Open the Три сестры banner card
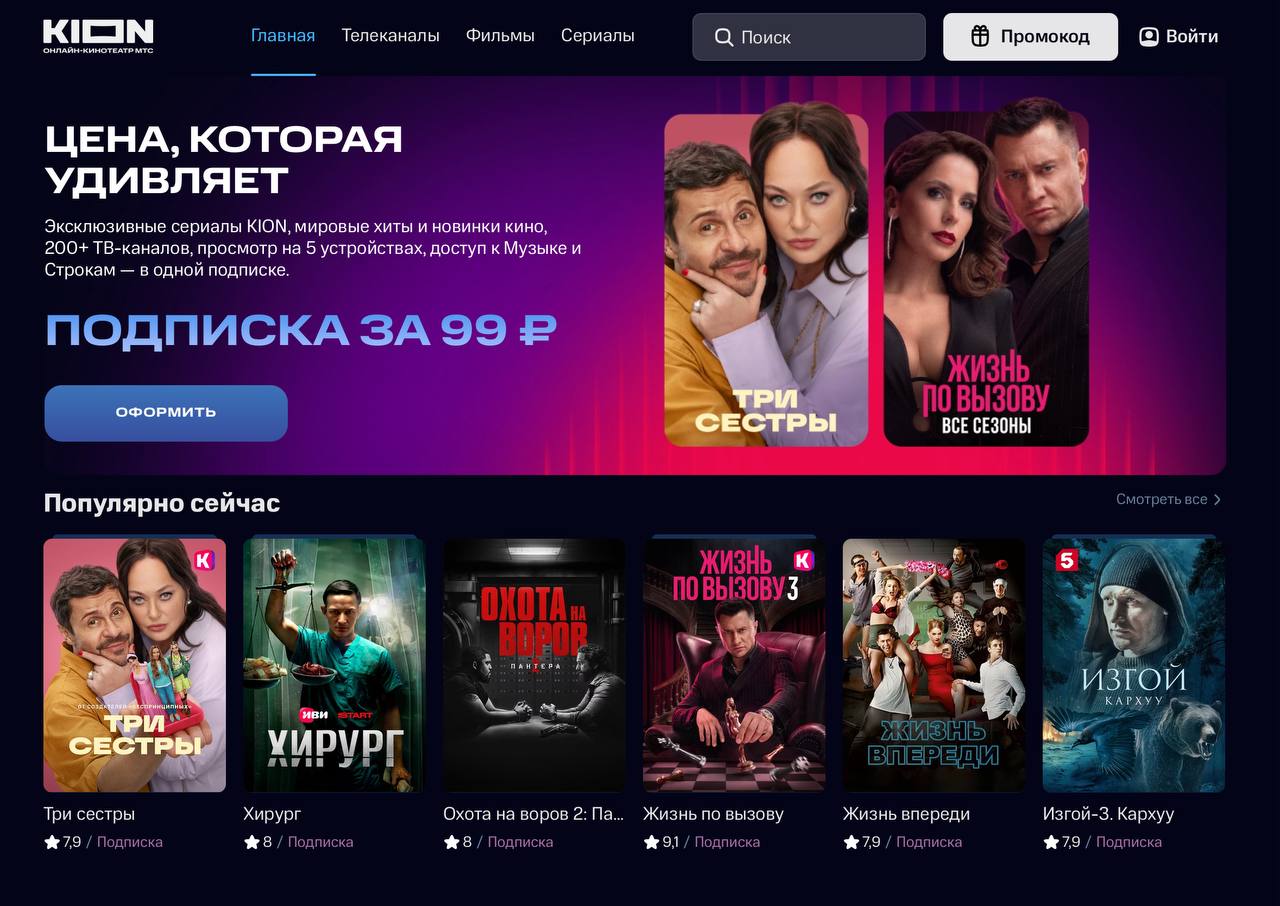This screenshot has width=1280, height=906. pos(766,280)
